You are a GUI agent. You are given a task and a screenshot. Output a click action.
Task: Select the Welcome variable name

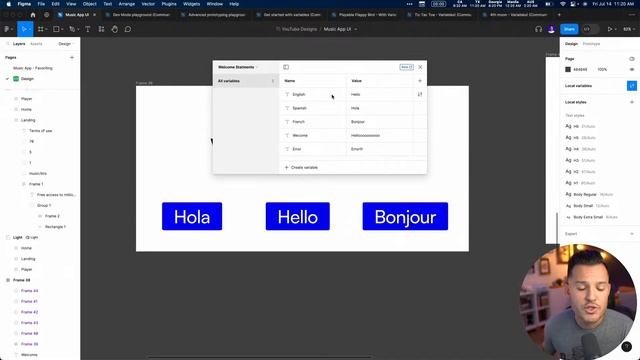[x=300, y=136]
